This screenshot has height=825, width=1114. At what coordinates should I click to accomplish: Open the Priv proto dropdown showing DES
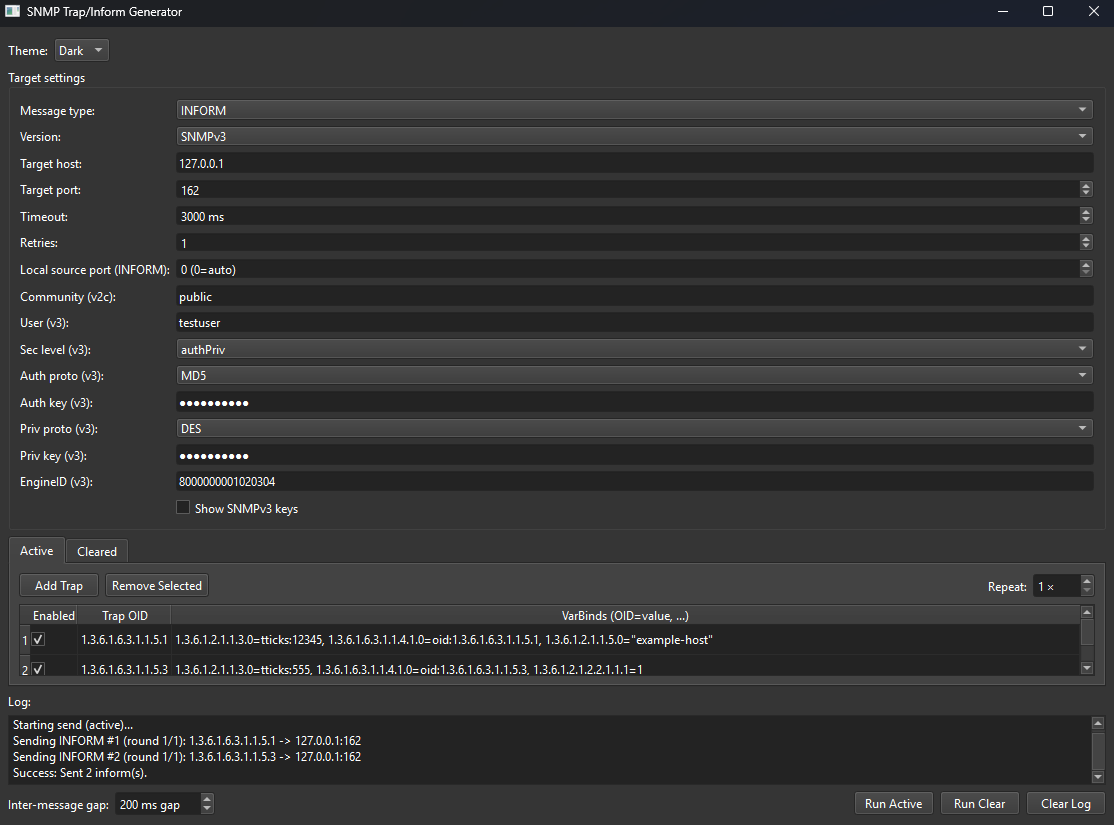[x=635, y=428]
